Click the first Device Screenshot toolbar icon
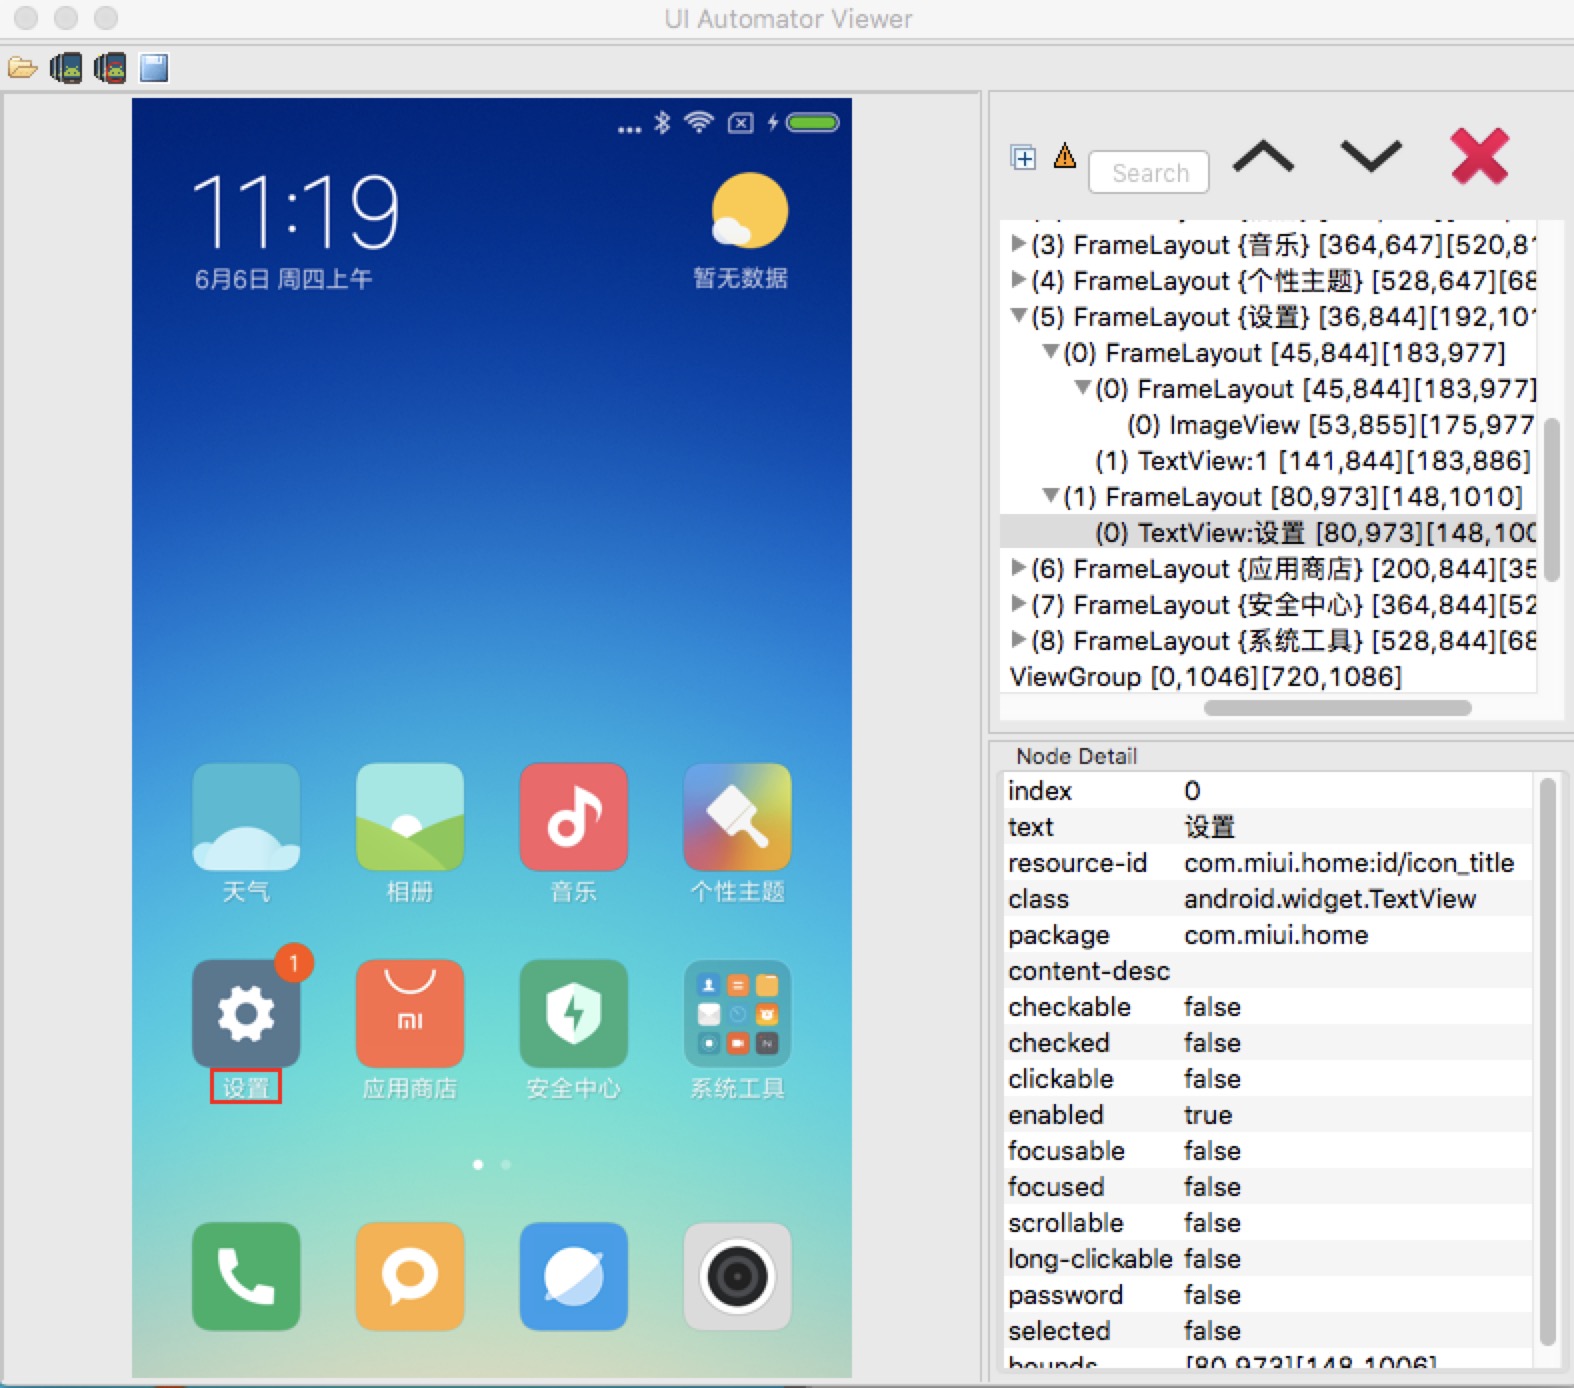Screen dimensions: 1574x1388 tap(66, 68)
